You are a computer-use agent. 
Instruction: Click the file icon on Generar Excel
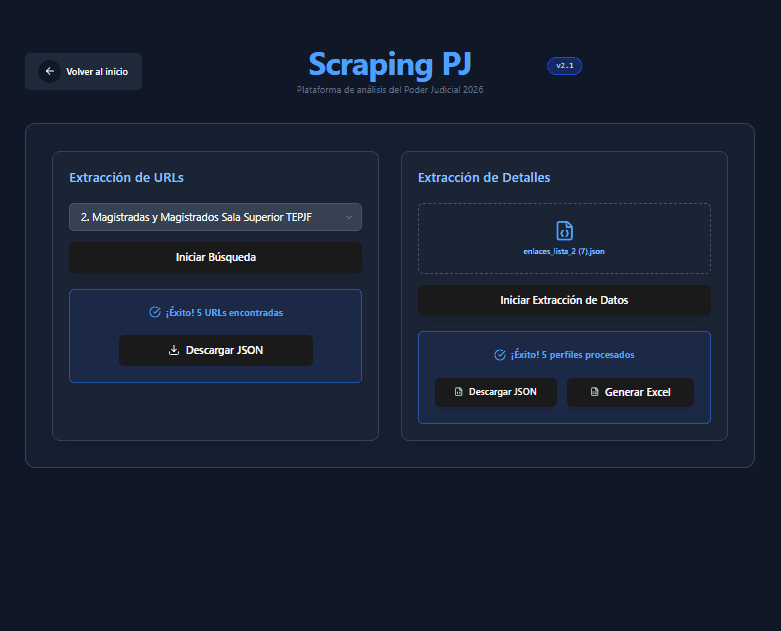594,392
